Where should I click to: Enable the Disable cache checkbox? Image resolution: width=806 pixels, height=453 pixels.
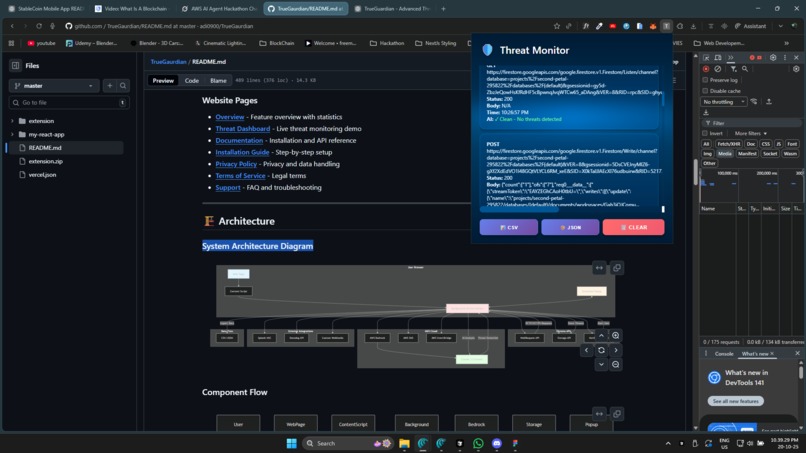[705, 91]
